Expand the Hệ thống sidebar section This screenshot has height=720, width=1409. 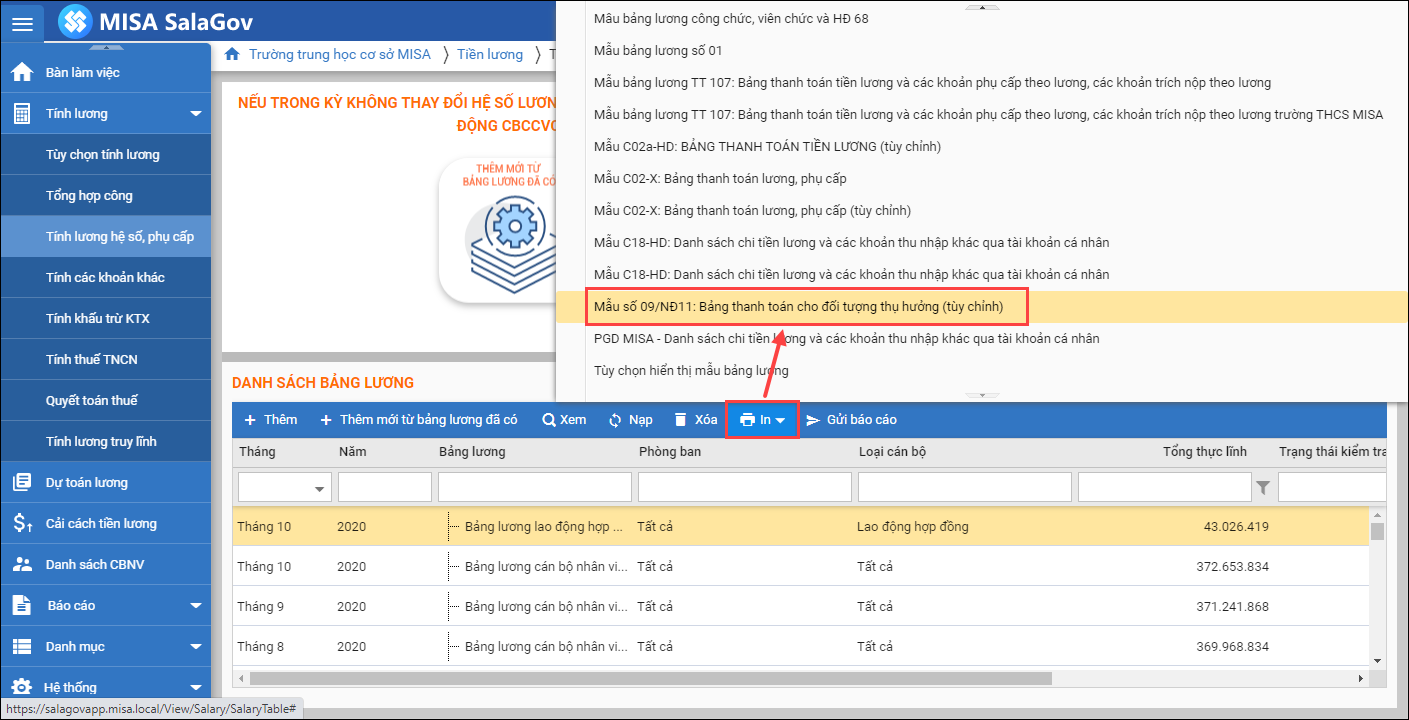click(x=196, y=688)
